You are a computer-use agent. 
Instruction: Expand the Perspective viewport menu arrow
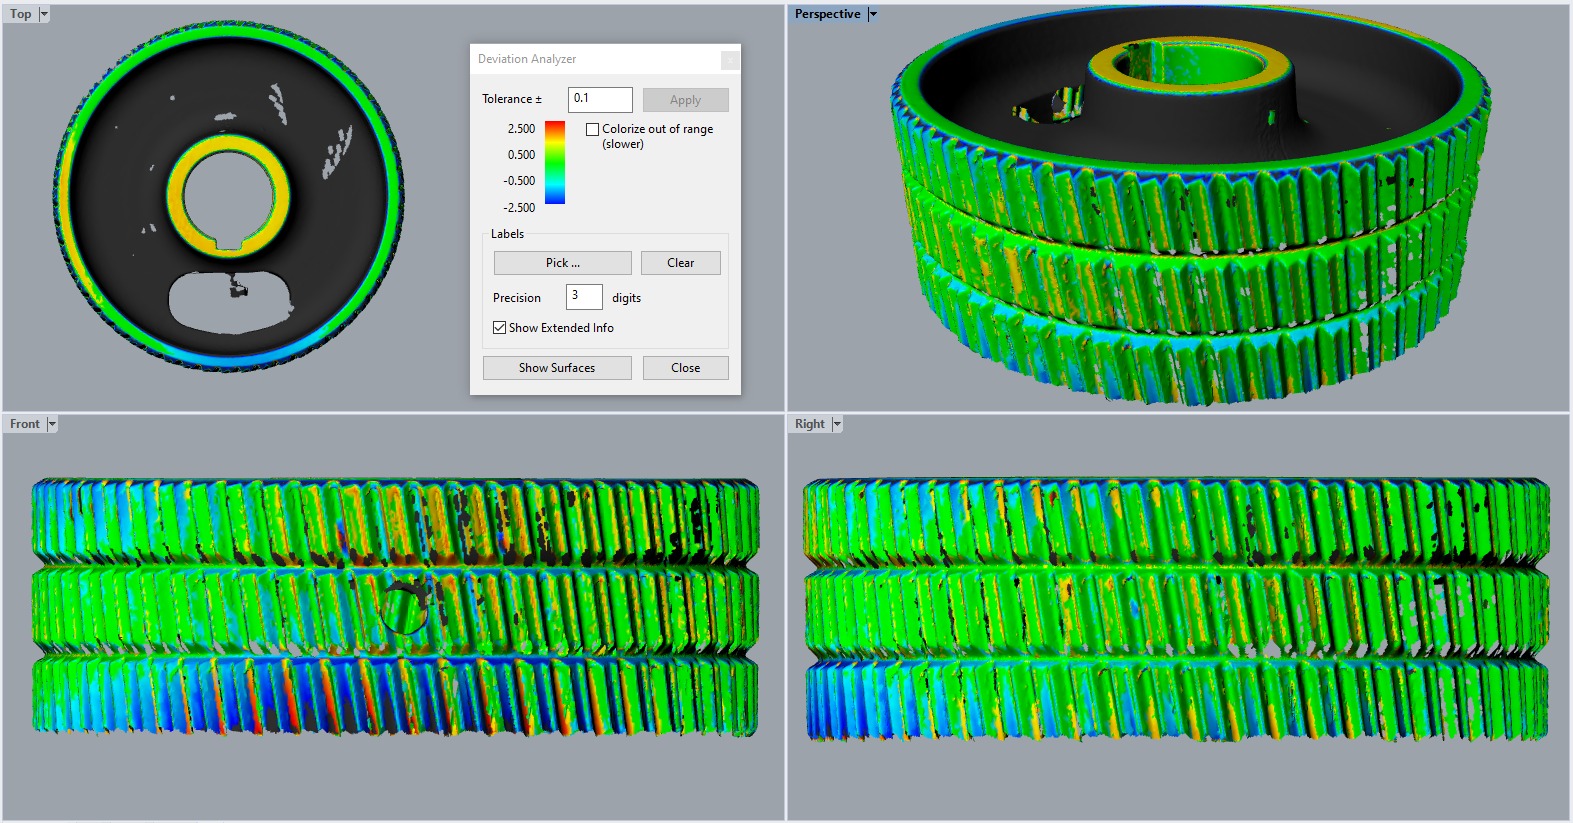tap(872, 14)
